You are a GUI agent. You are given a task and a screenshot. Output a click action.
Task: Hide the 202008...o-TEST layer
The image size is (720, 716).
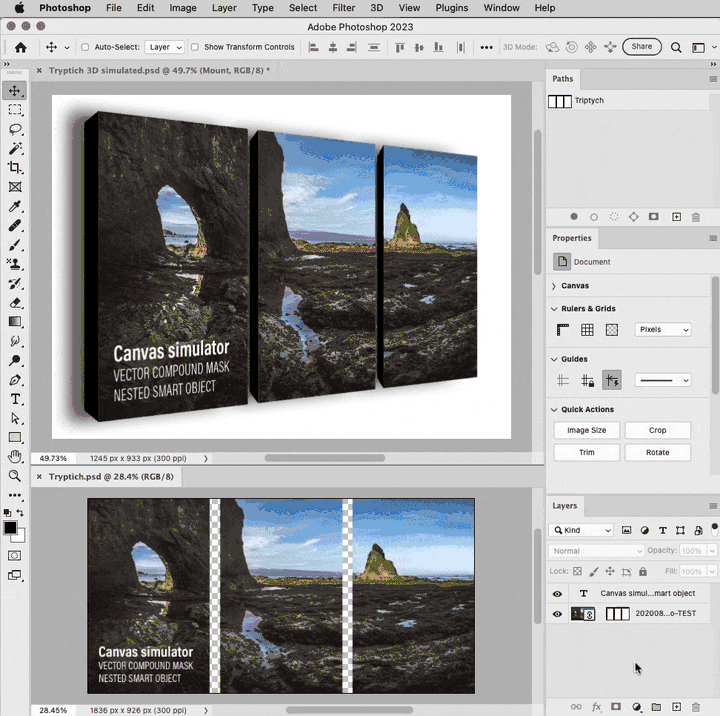[557, 614]
